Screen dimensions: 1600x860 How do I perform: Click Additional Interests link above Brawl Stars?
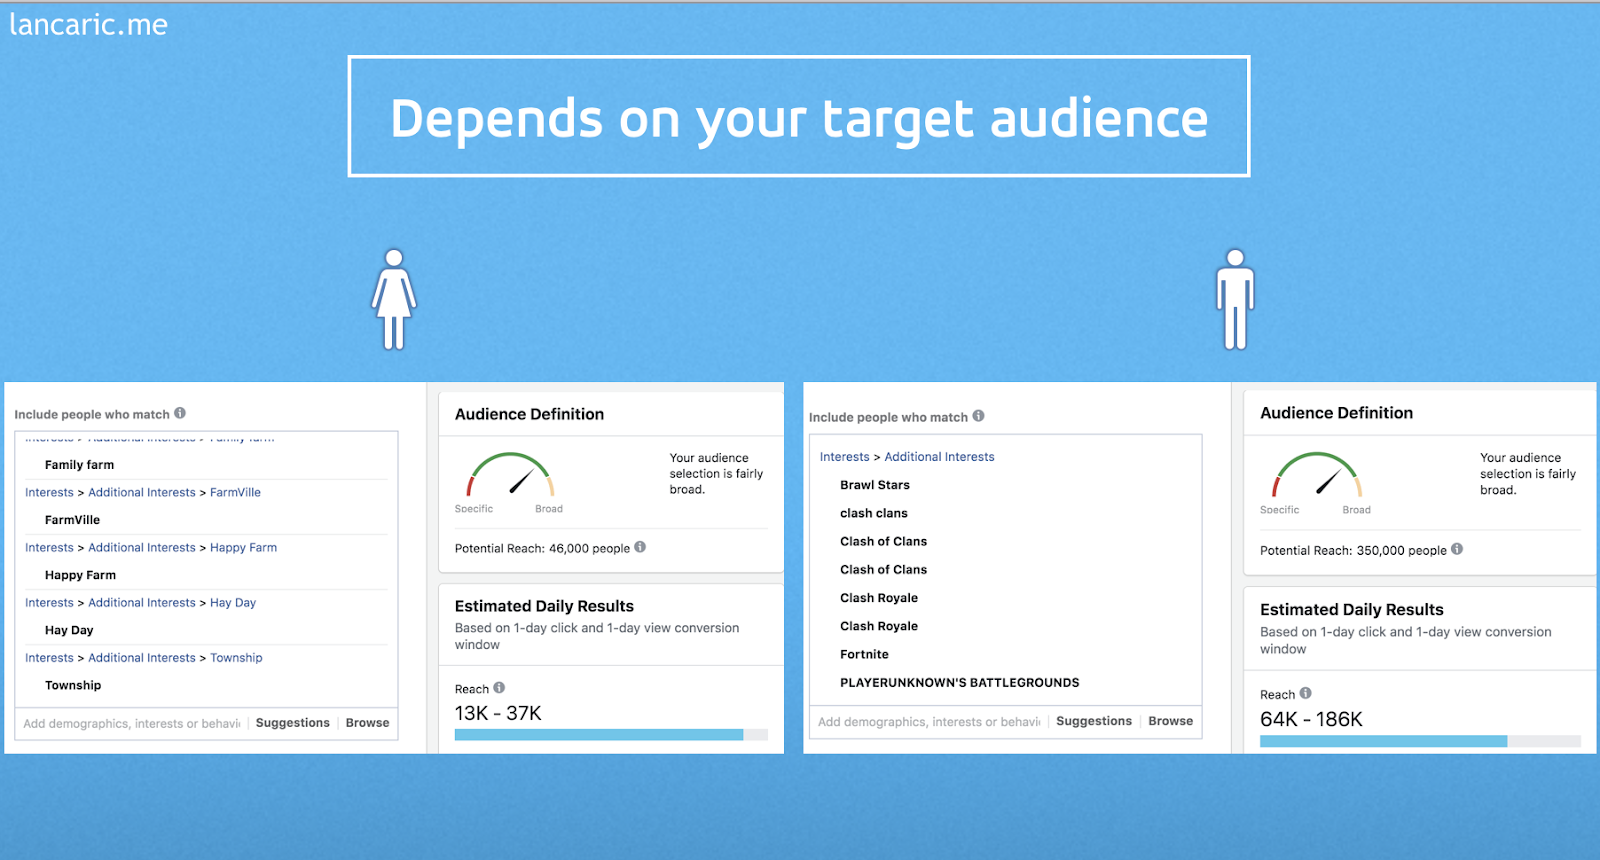coord(939,457)
